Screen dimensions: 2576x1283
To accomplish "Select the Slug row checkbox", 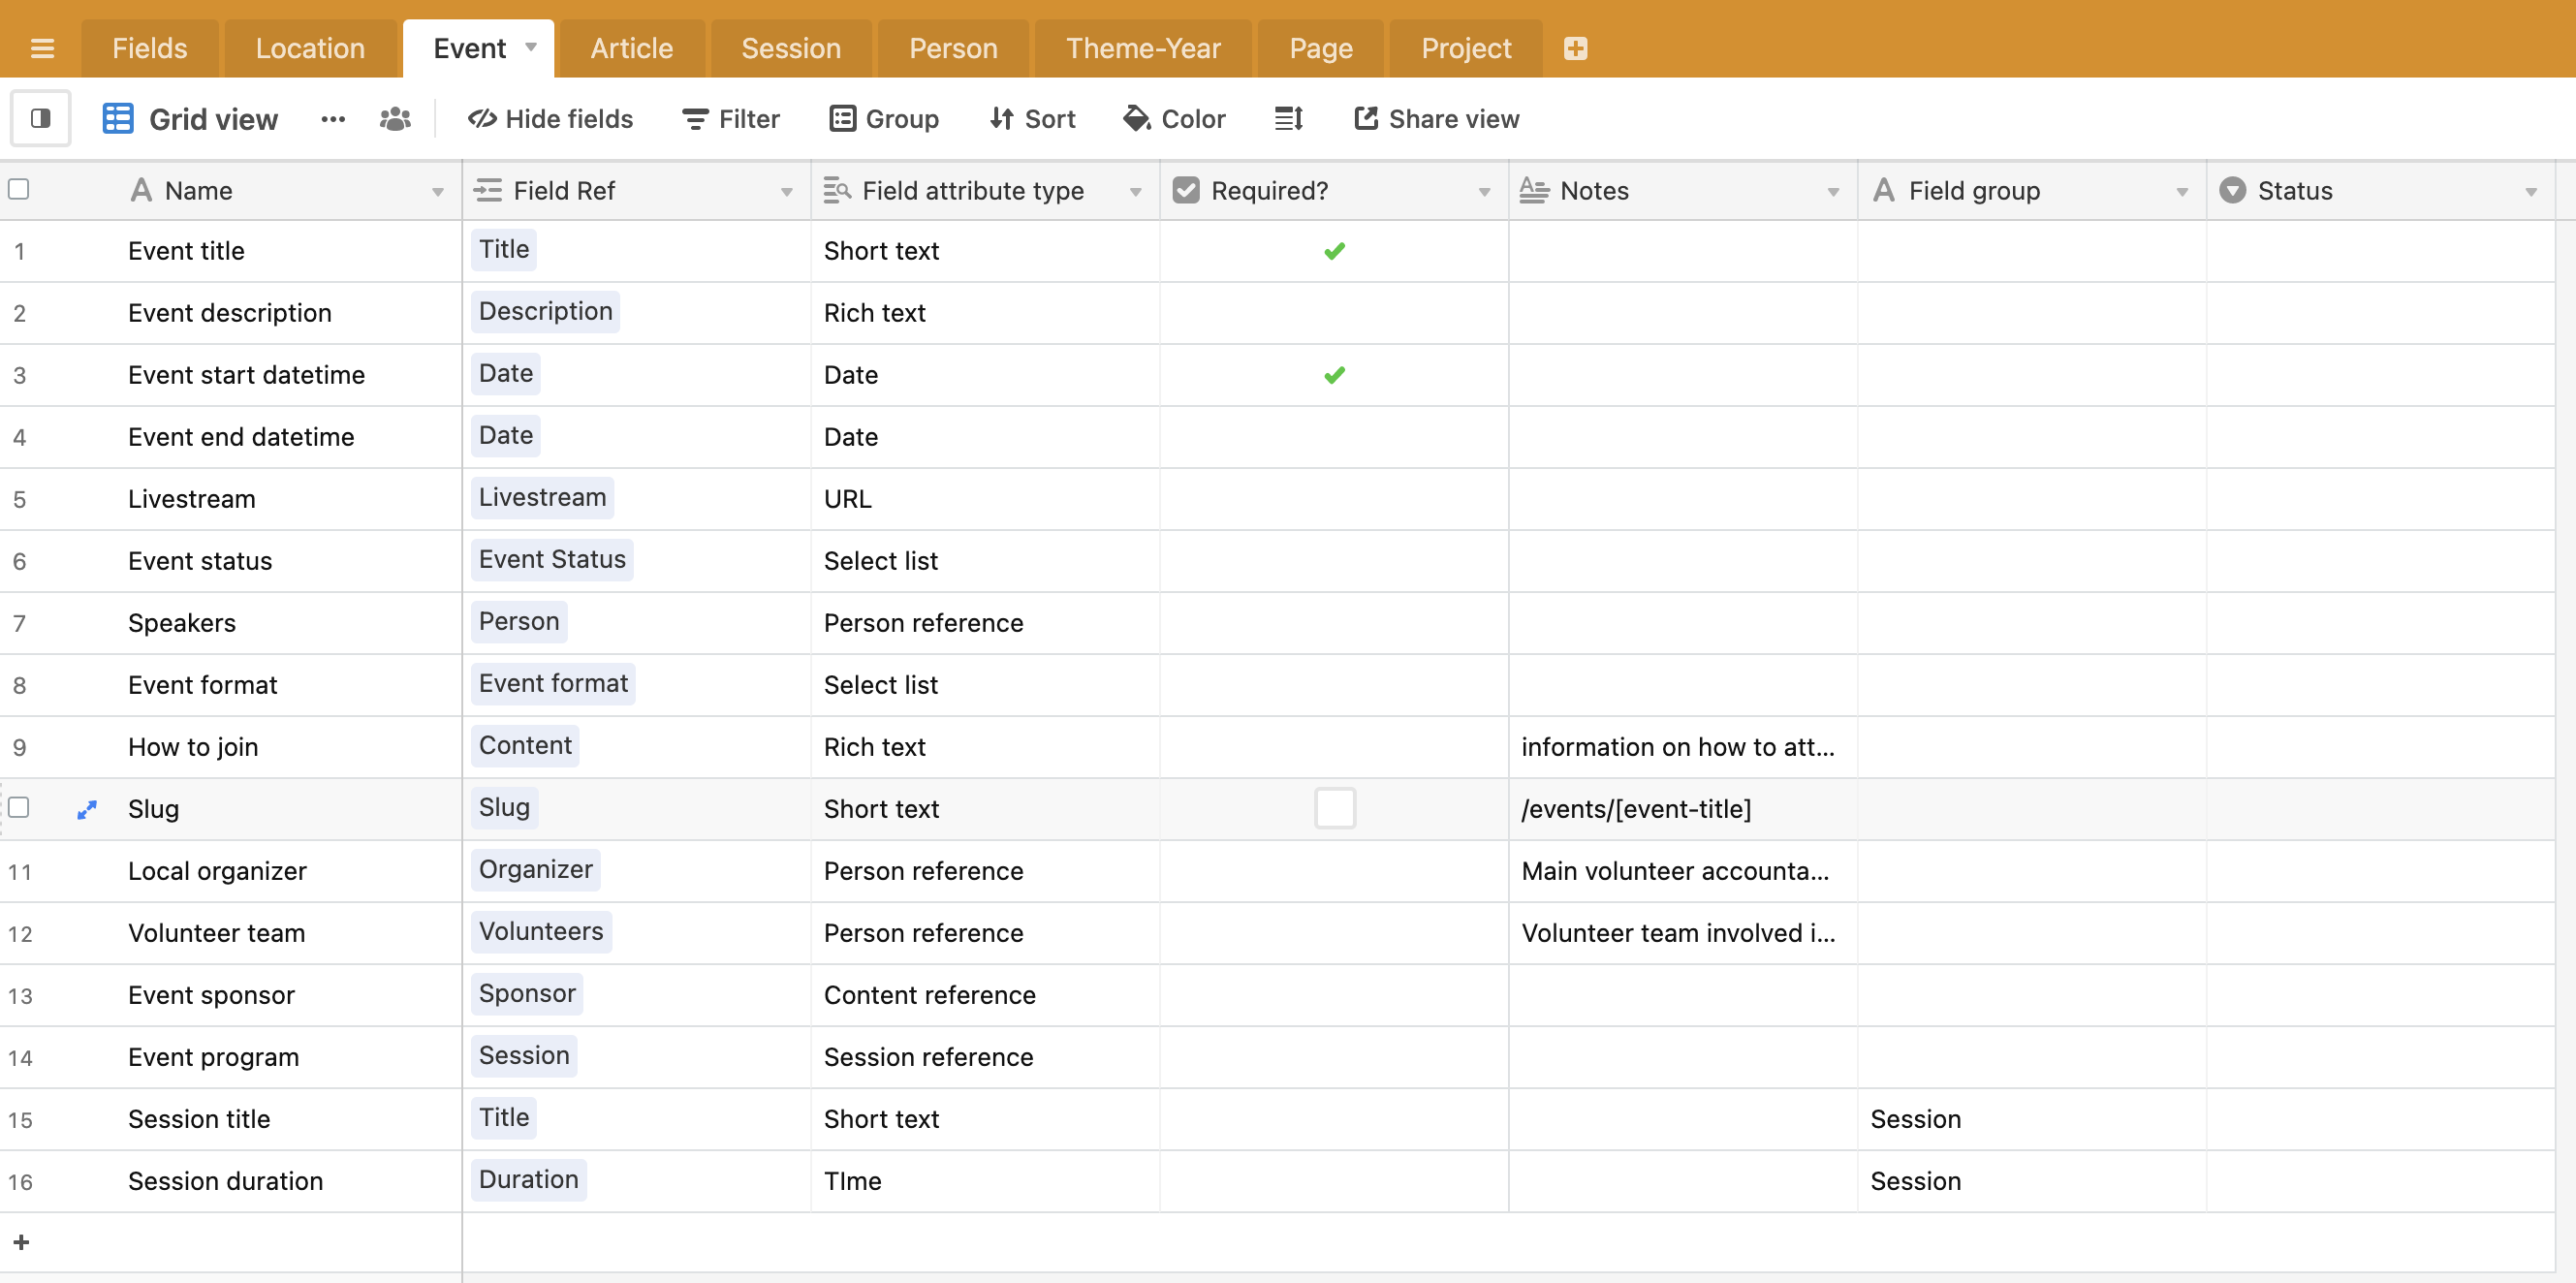I will [19, 807].
